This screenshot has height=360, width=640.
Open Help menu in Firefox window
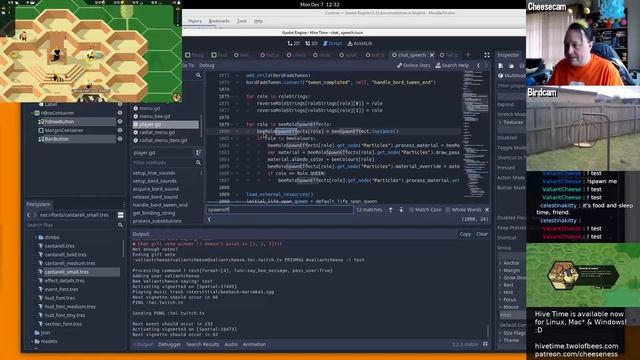pyautogui.click(x=258, y=21)
